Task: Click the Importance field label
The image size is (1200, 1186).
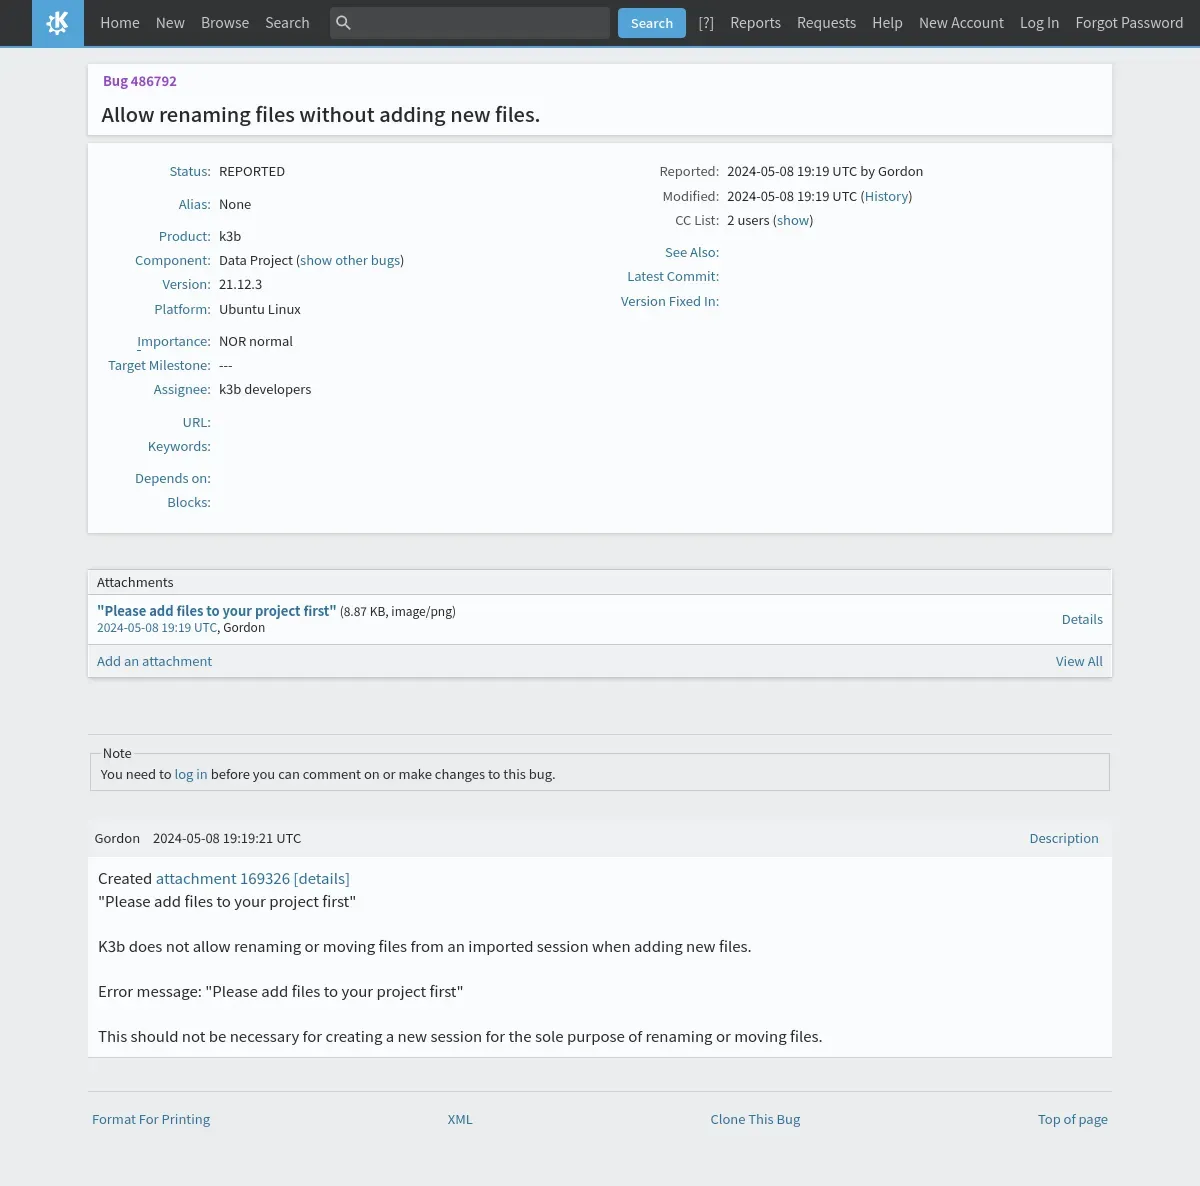Action: (x=174, y=341)
